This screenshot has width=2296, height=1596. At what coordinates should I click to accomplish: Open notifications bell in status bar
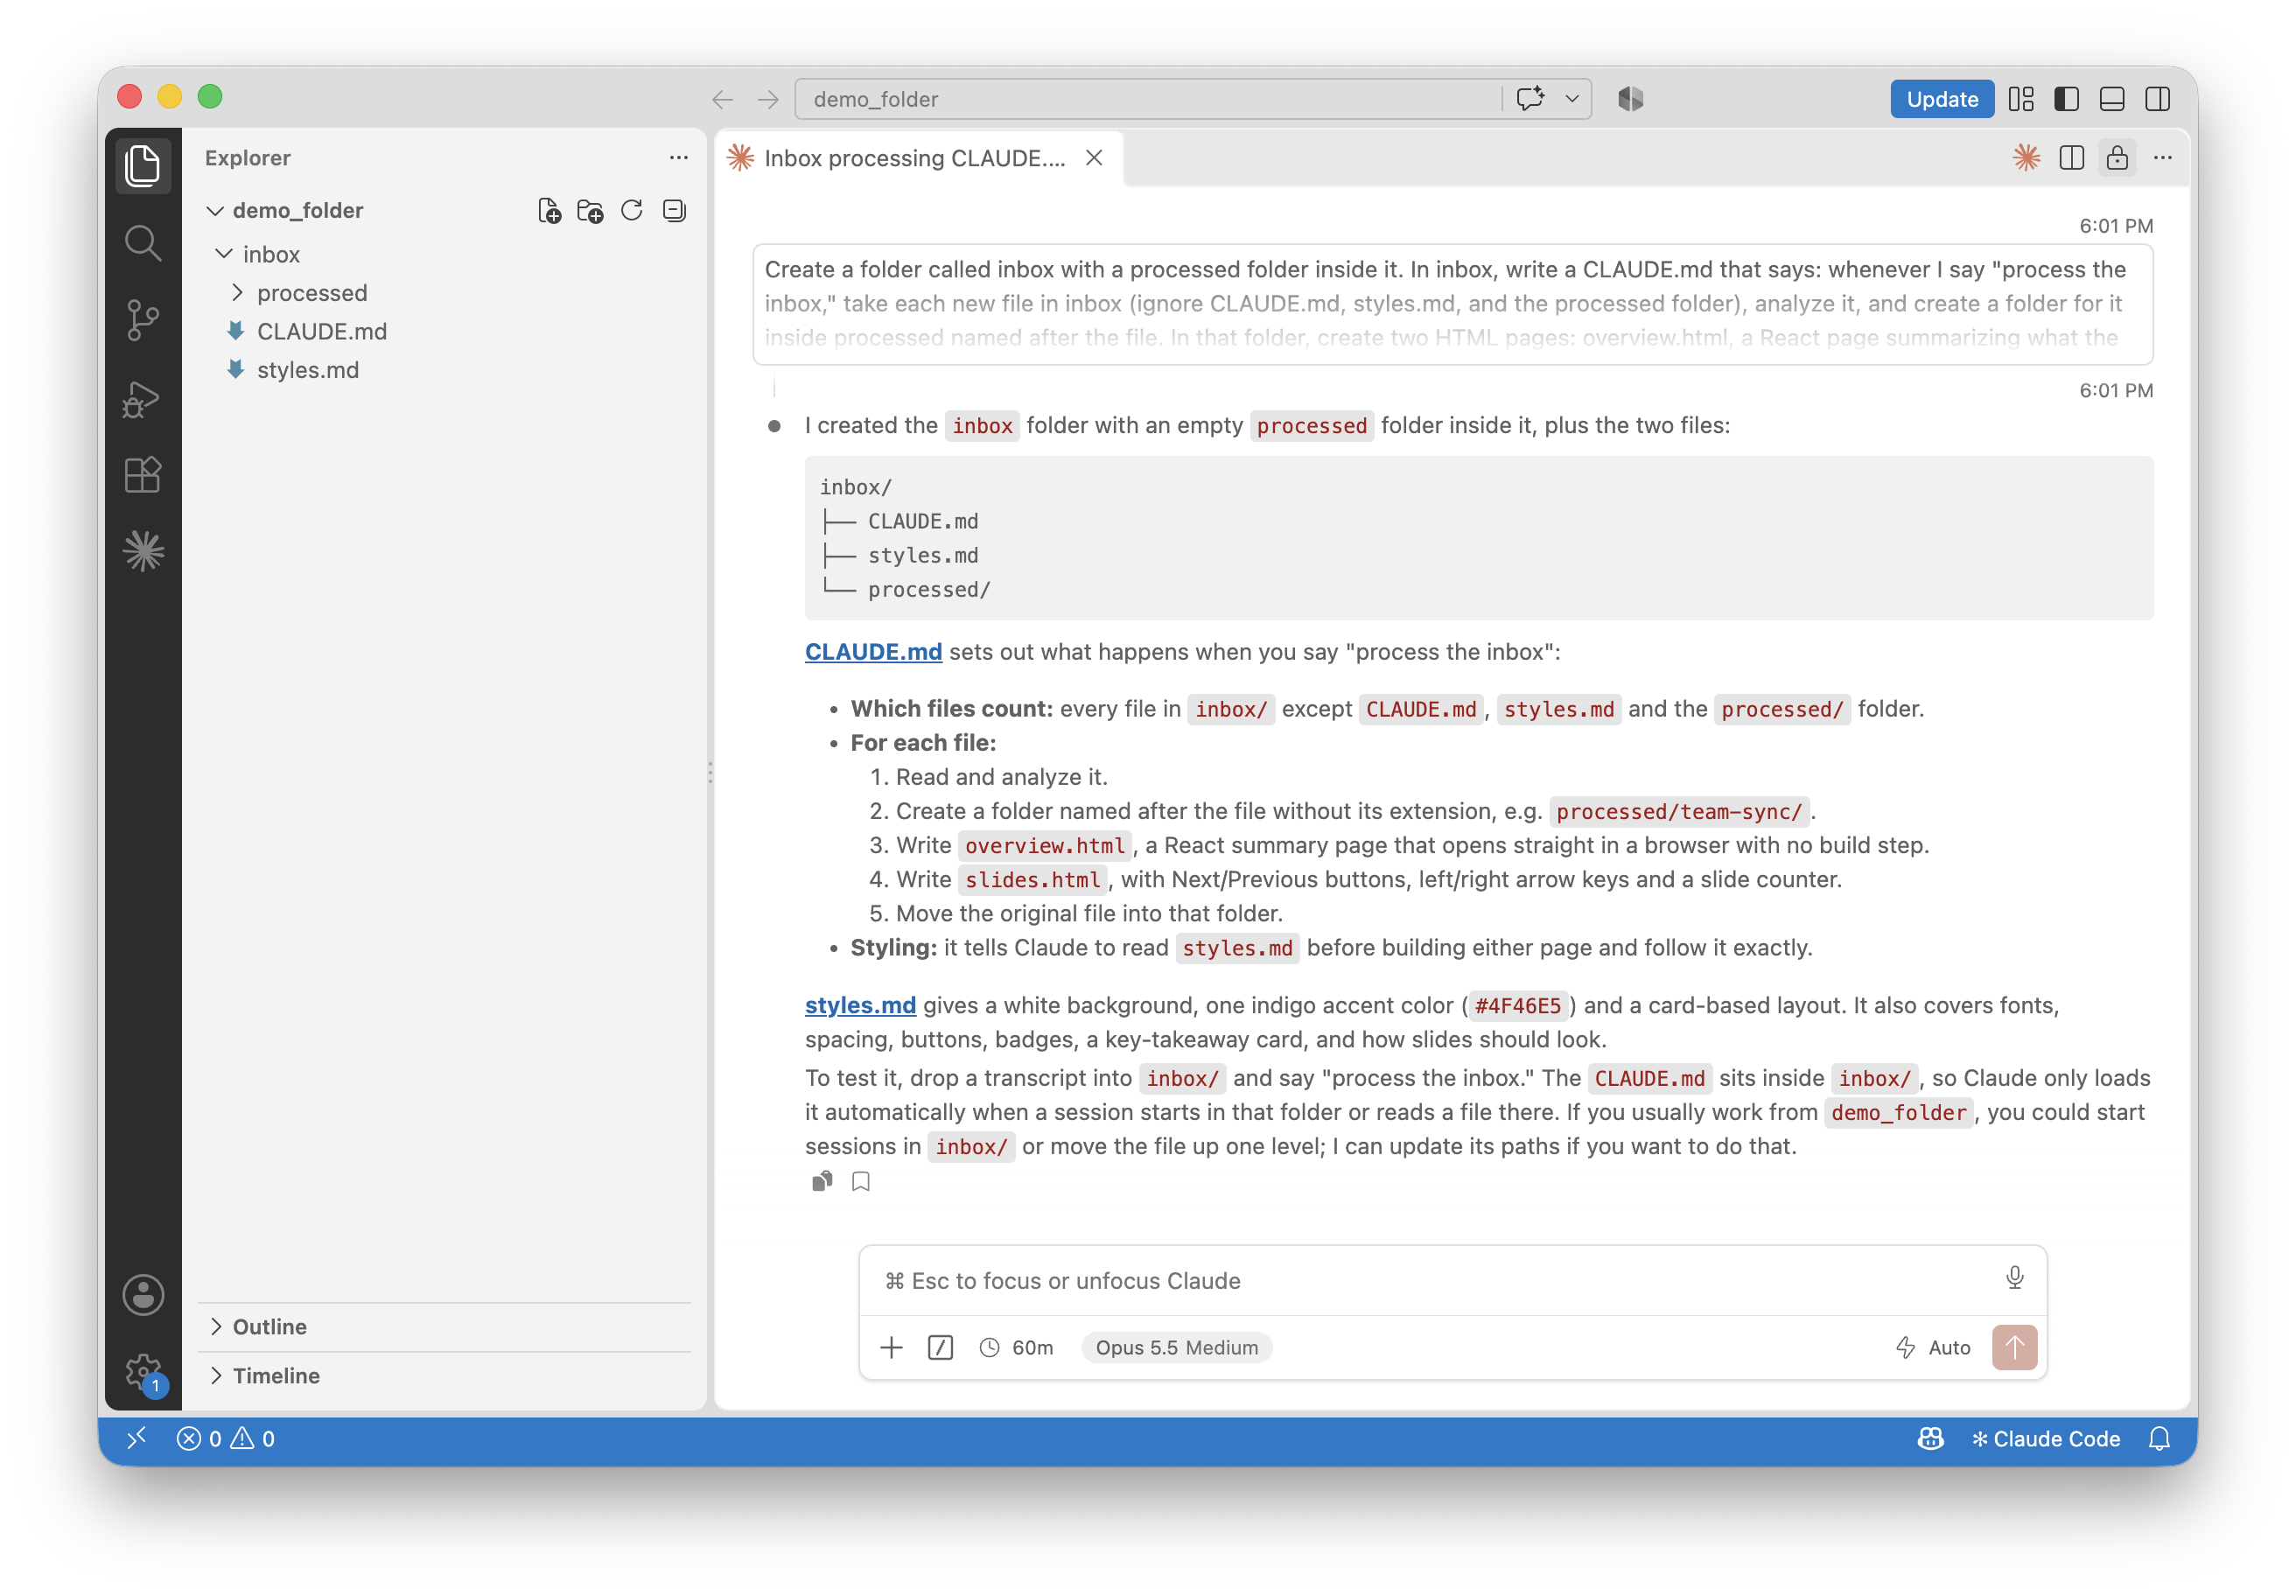(x=2160, y=1438)
